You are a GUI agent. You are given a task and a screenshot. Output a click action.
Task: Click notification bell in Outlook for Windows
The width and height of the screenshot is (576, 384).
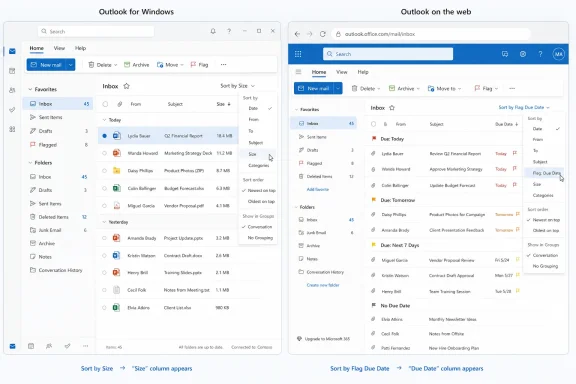point(213,31)
